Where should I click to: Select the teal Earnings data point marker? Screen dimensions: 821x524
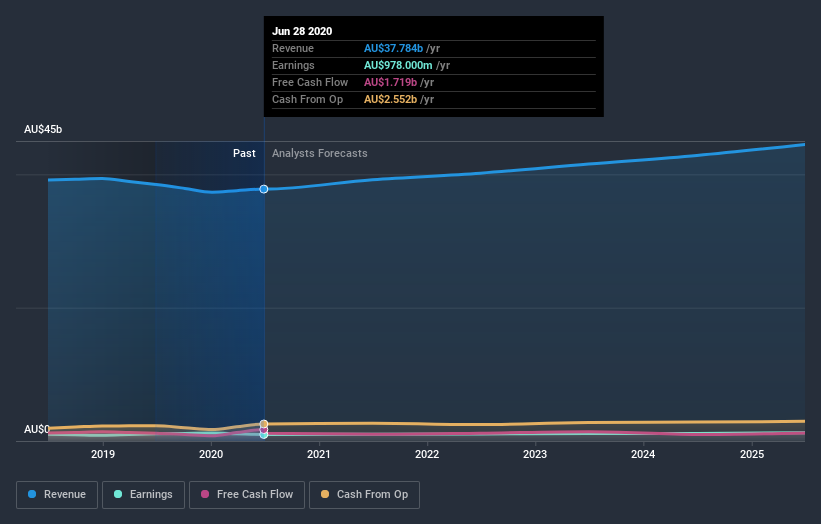pyautogui.click(x=264, y=435)
